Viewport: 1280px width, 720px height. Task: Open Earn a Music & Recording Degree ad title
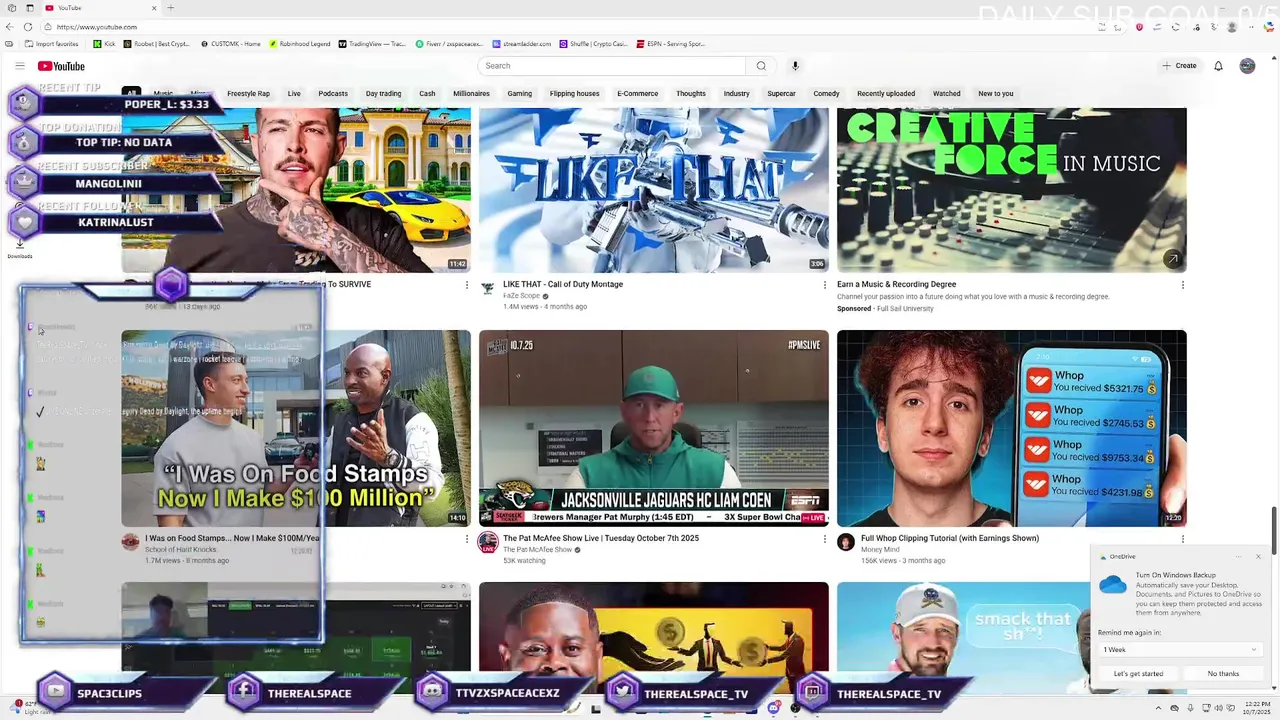tap(897, 284)
